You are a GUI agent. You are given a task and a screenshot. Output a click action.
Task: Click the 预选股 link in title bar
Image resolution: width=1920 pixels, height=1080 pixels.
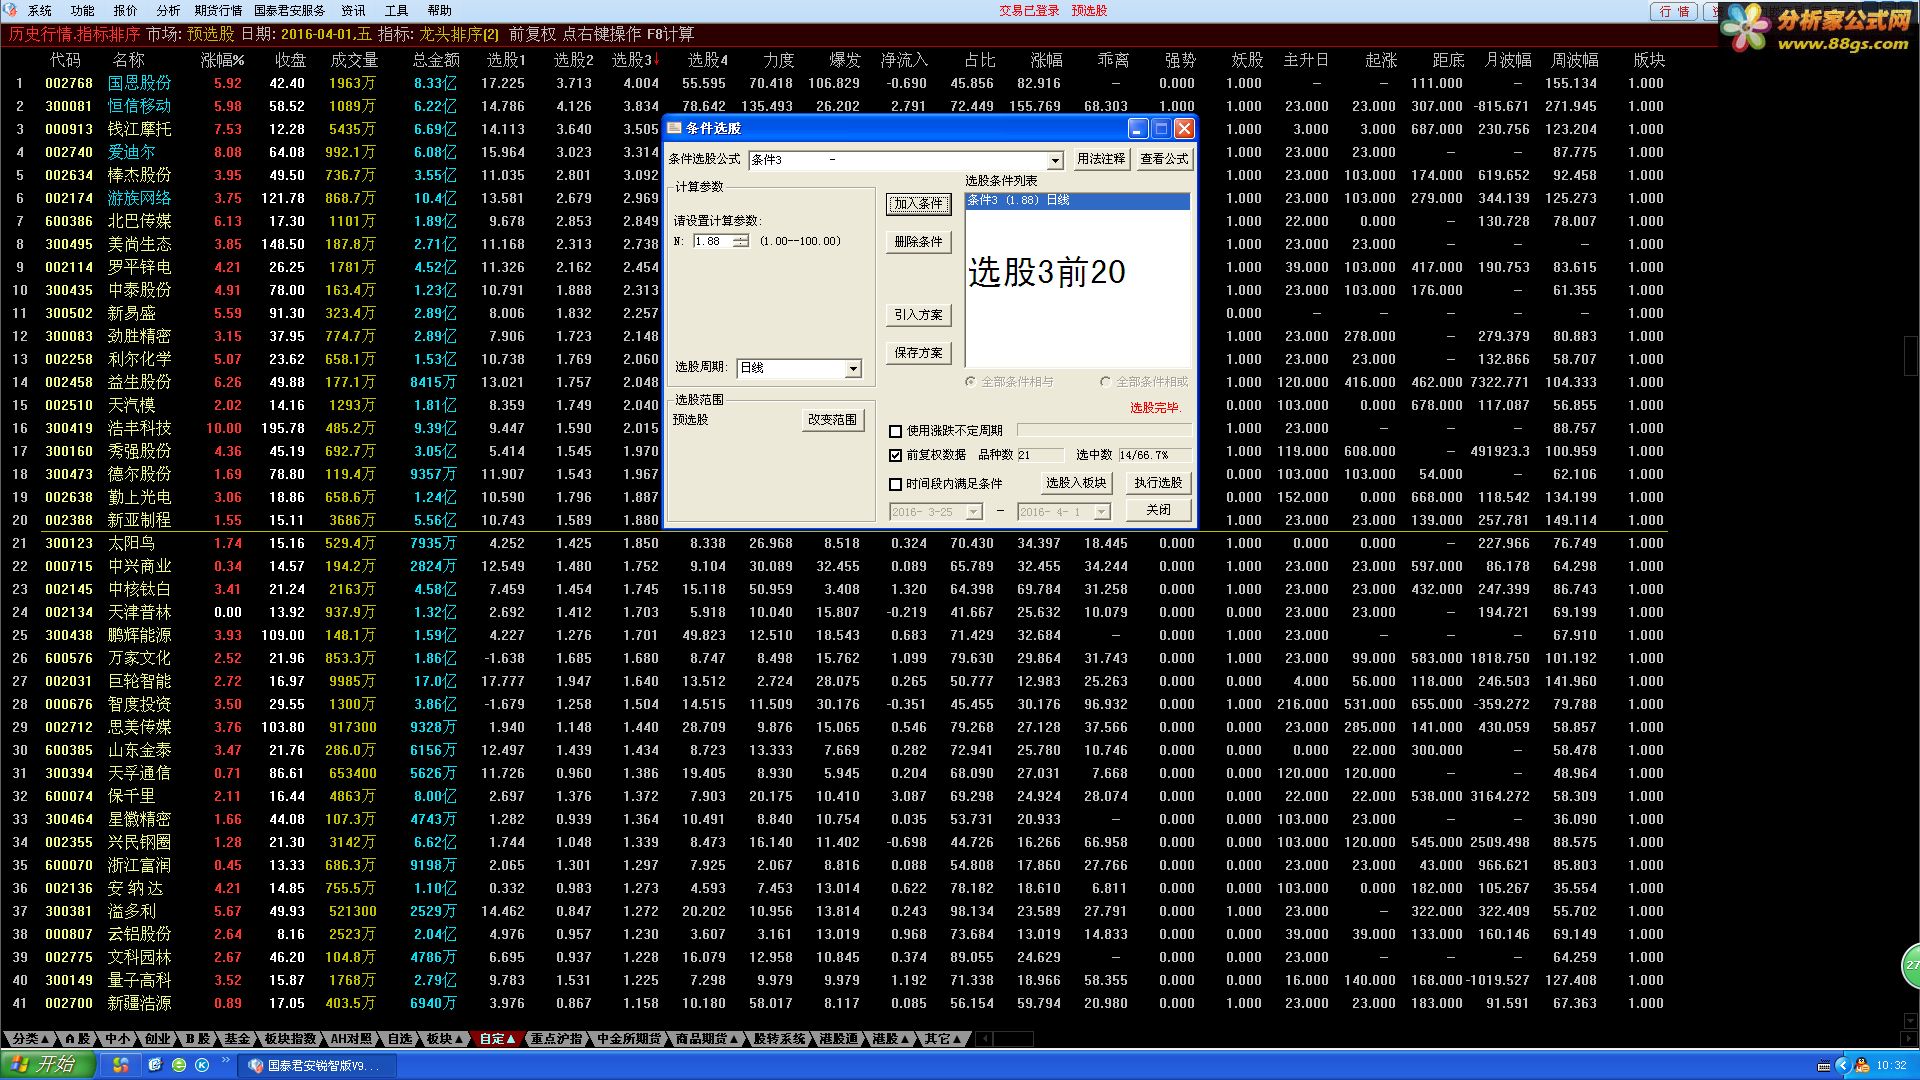tap(1089, 10)
